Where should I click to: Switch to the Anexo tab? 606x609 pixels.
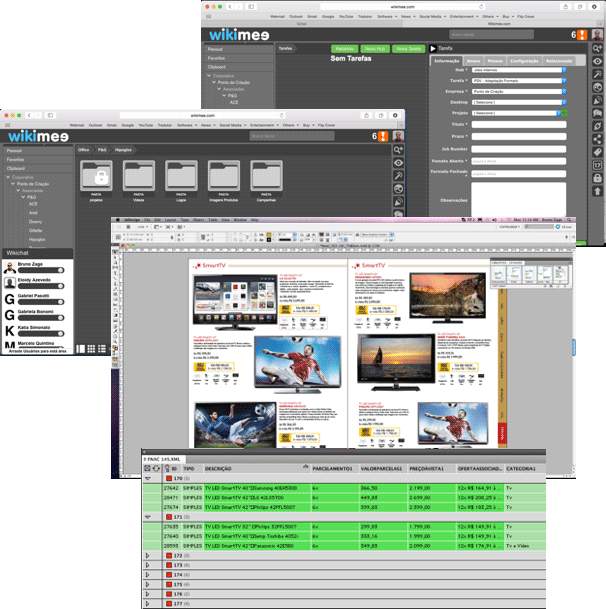(474, 61)
